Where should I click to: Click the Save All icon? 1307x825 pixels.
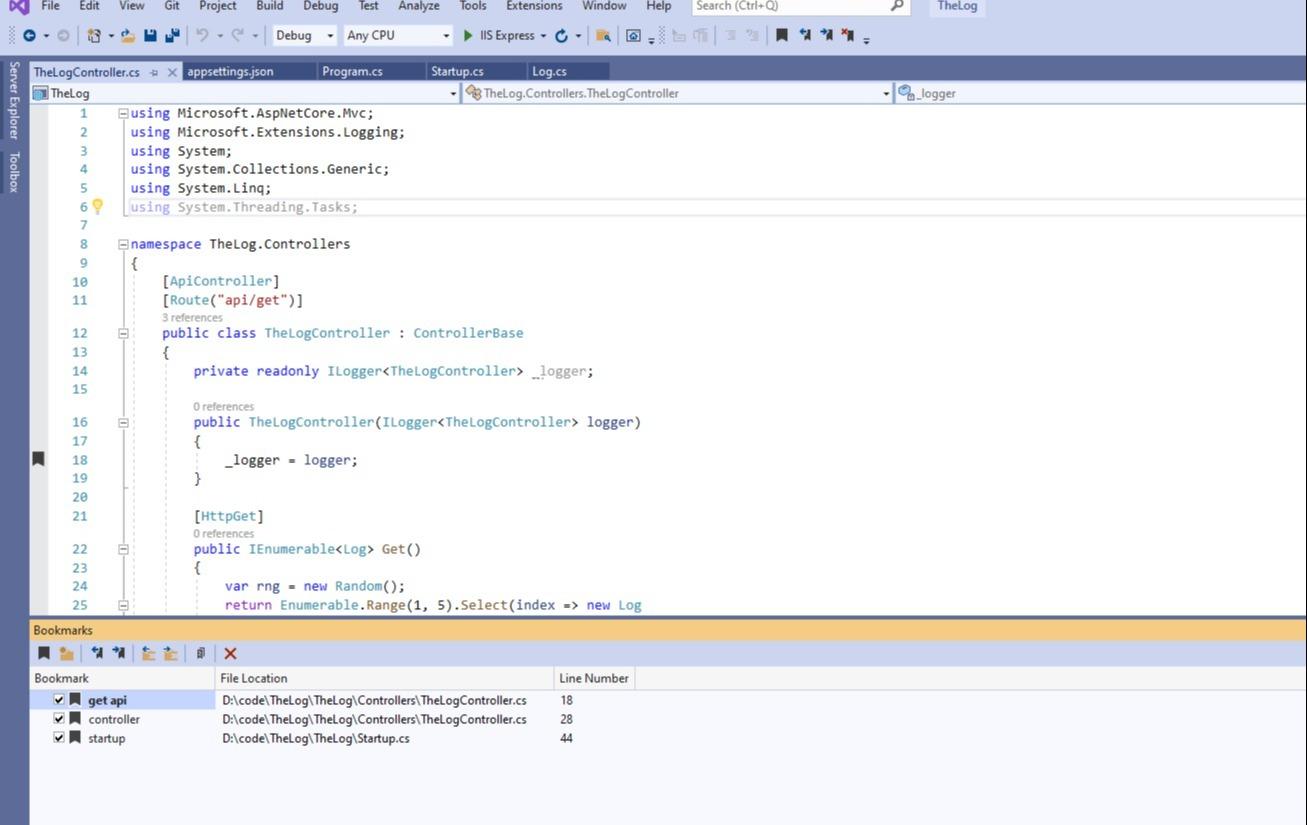(x=170, y=35)
